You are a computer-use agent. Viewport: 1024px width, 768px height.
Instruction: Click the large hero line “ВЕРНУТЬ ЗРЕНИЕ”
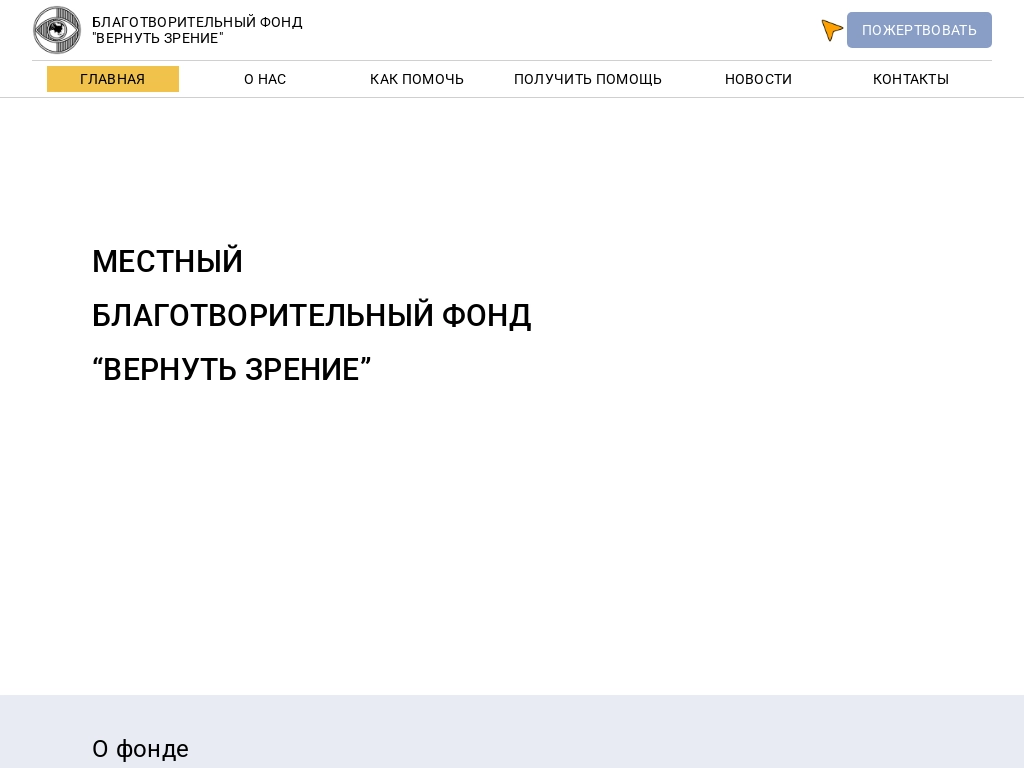(x=231, y=370)
